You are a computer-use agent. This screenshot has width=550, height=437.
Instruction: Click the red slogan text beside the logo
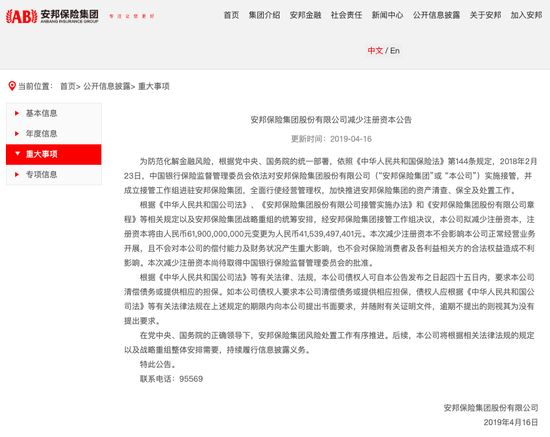coord(132,16)
